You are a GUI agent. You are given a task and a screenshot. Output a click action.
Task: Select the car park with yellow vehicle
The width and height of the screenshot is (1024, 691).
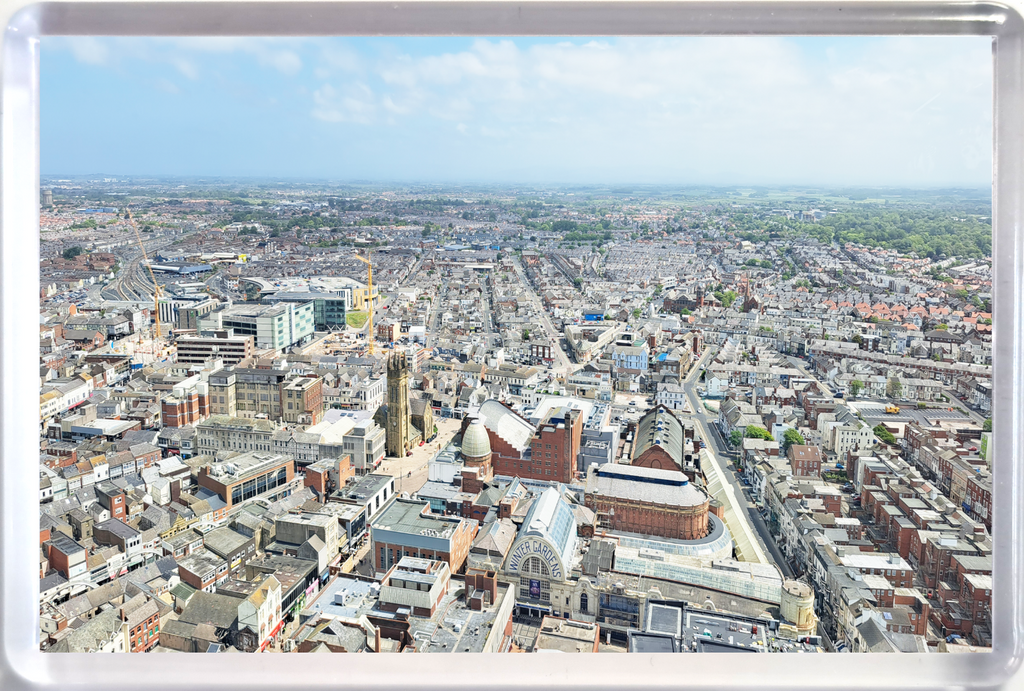click(911, 413)
